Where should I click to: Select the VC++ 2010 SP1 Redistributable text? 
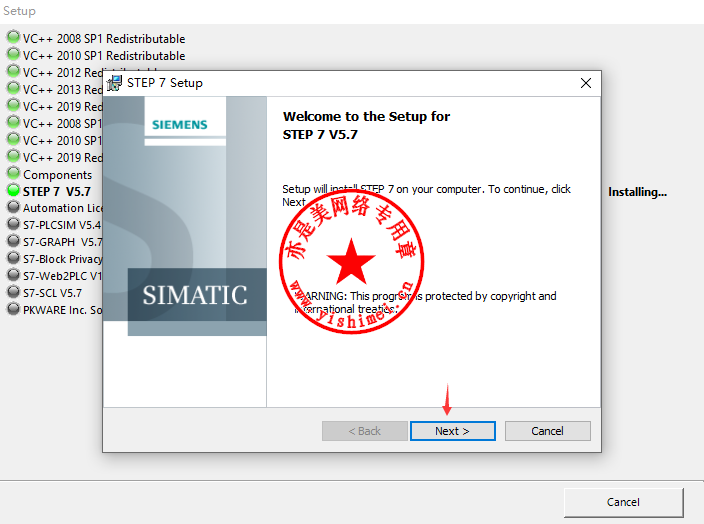pyautogui.click(x=104, y=56)
